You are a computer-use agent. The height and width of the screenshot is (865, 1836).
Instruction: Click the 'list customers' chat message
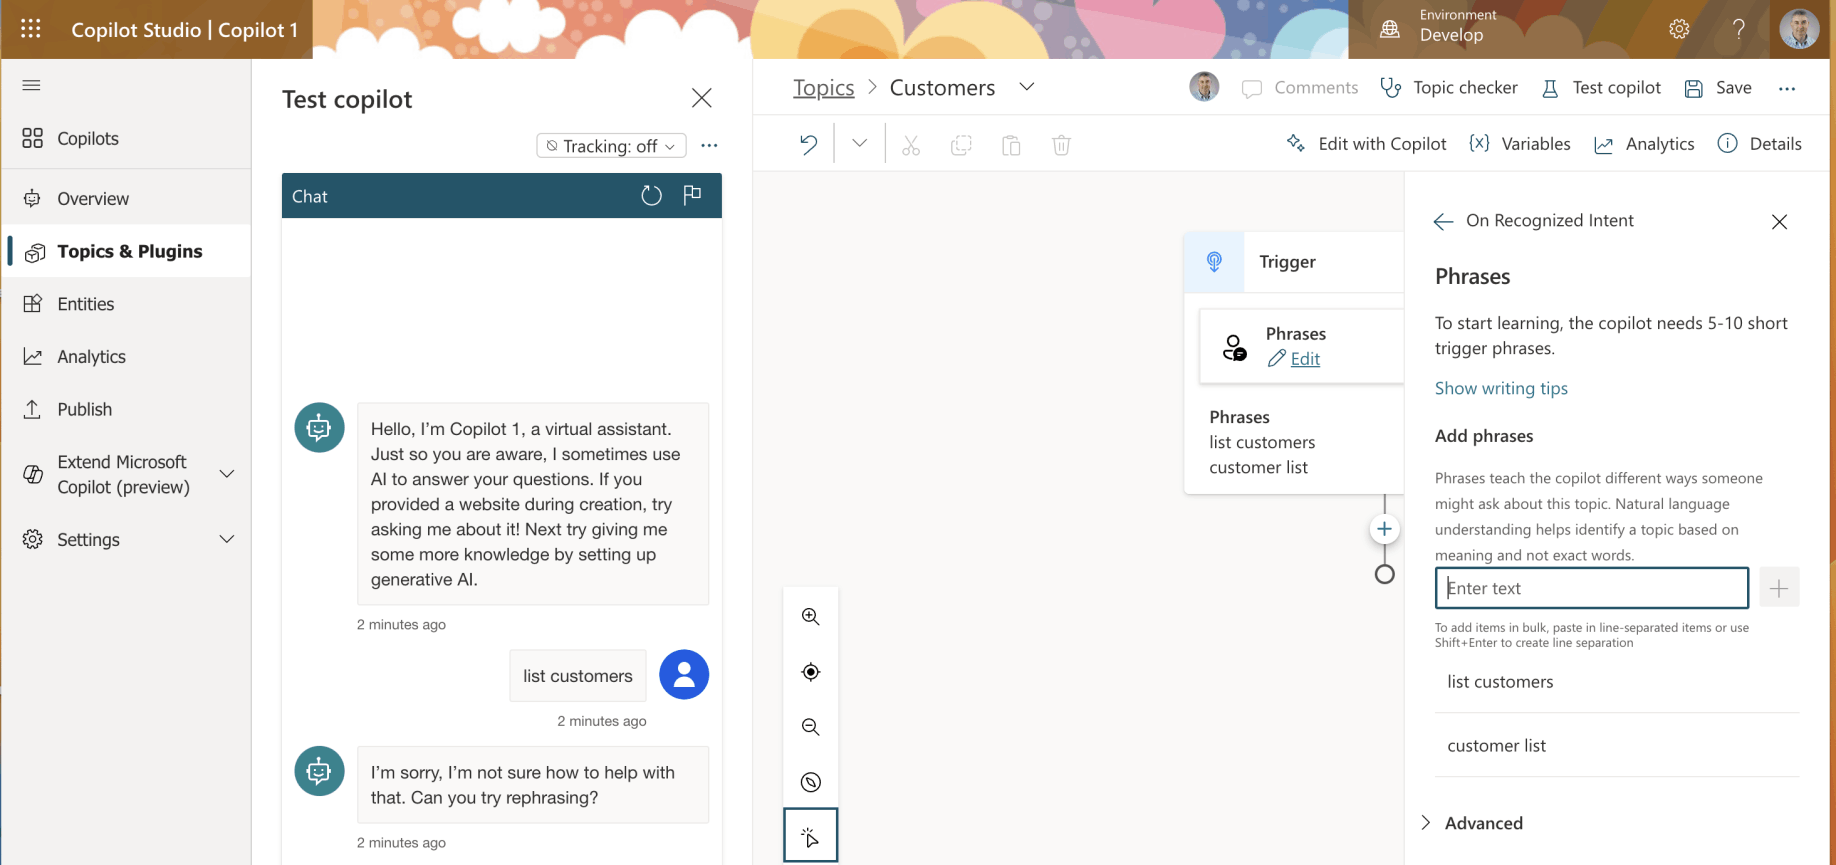[x=578, y=676]
